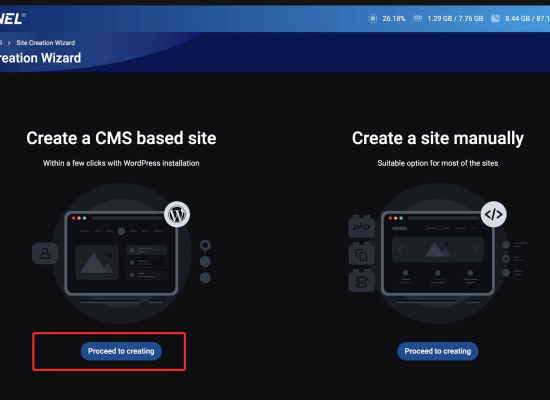Click the RAM memory icon in header
This screenshot has width=550, height=400.
click(417, 18)
